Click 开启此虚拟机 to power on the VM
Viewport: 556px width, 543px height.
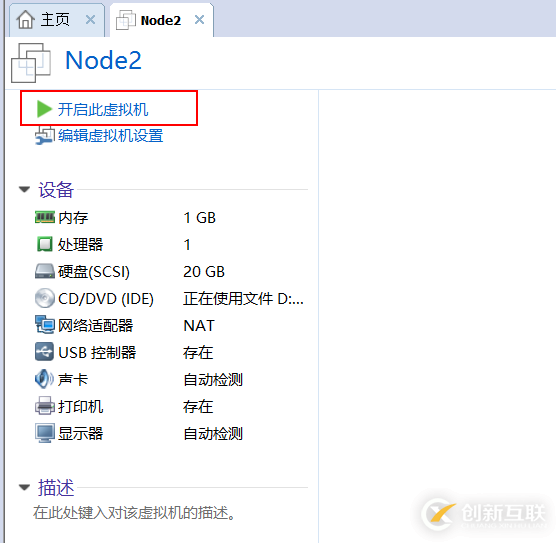click(x=103, y=109)
